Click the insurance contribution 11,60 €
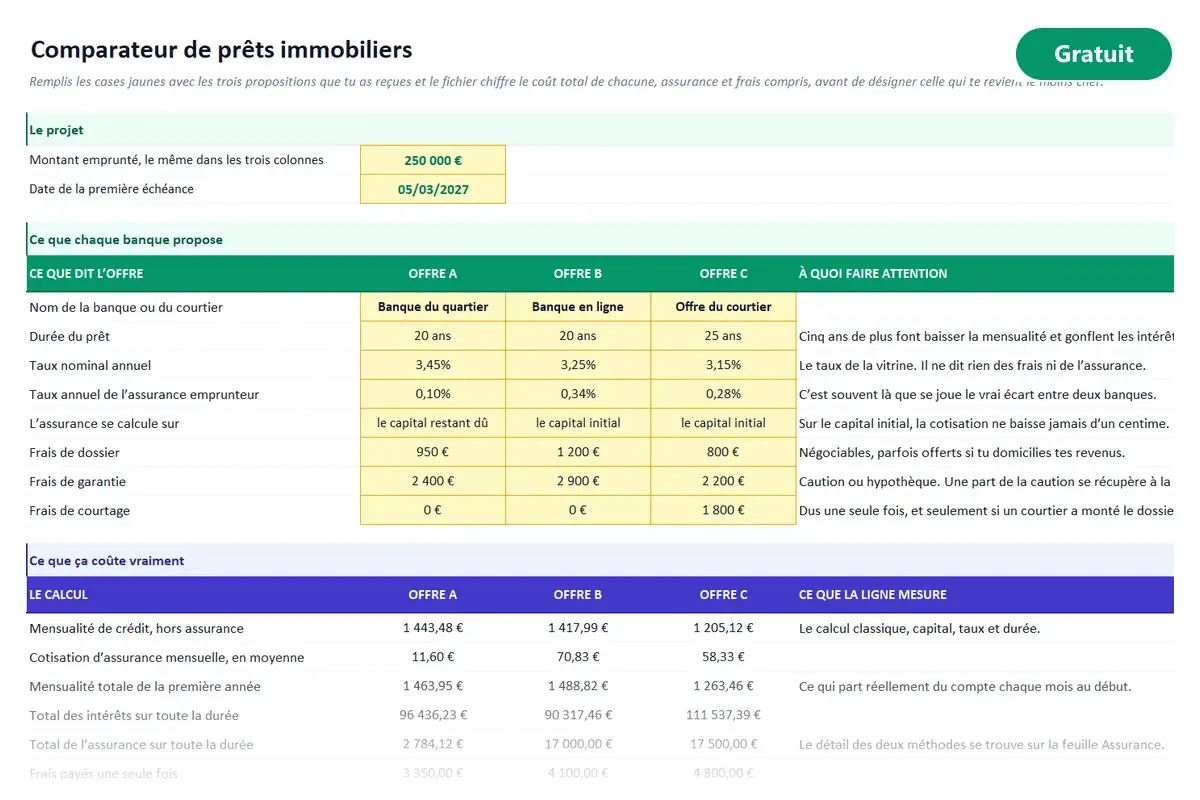The width and height of the screenshot is (1200, 800). point(433,658)
